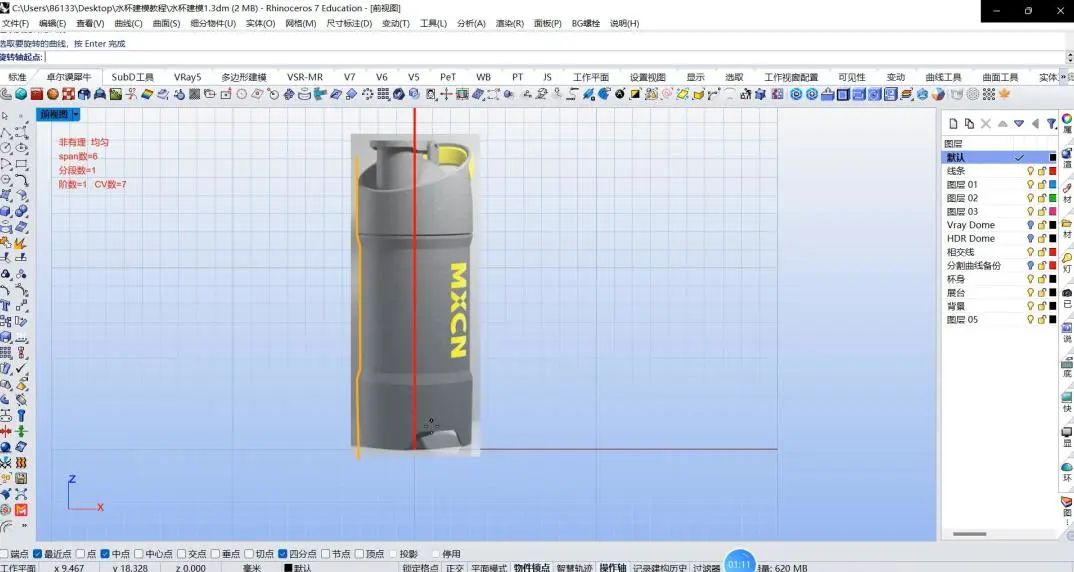Click the dotted grid array icon in the toolbar
The width and height of the screenshot is (1074, 572).
pos(989,94)
